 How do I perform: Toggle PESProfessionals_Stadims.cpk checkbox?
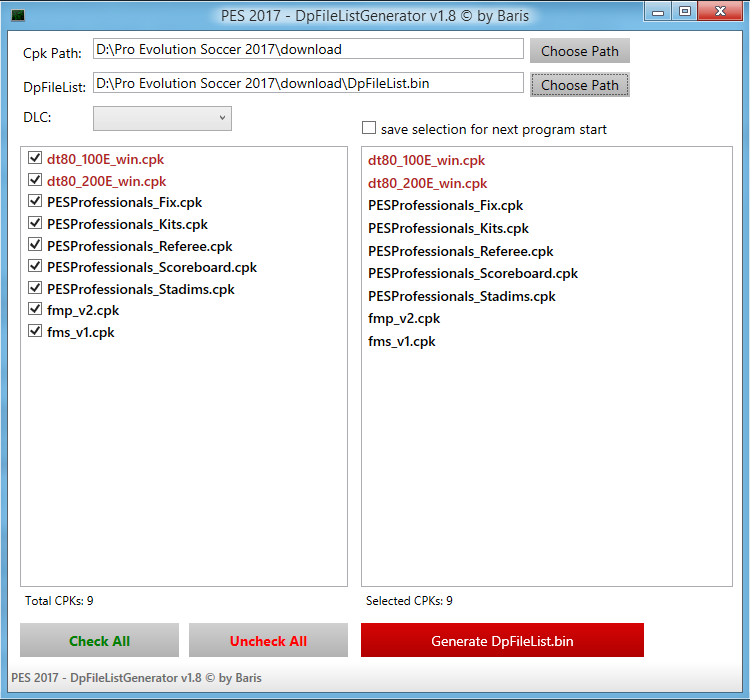point(35,287)
